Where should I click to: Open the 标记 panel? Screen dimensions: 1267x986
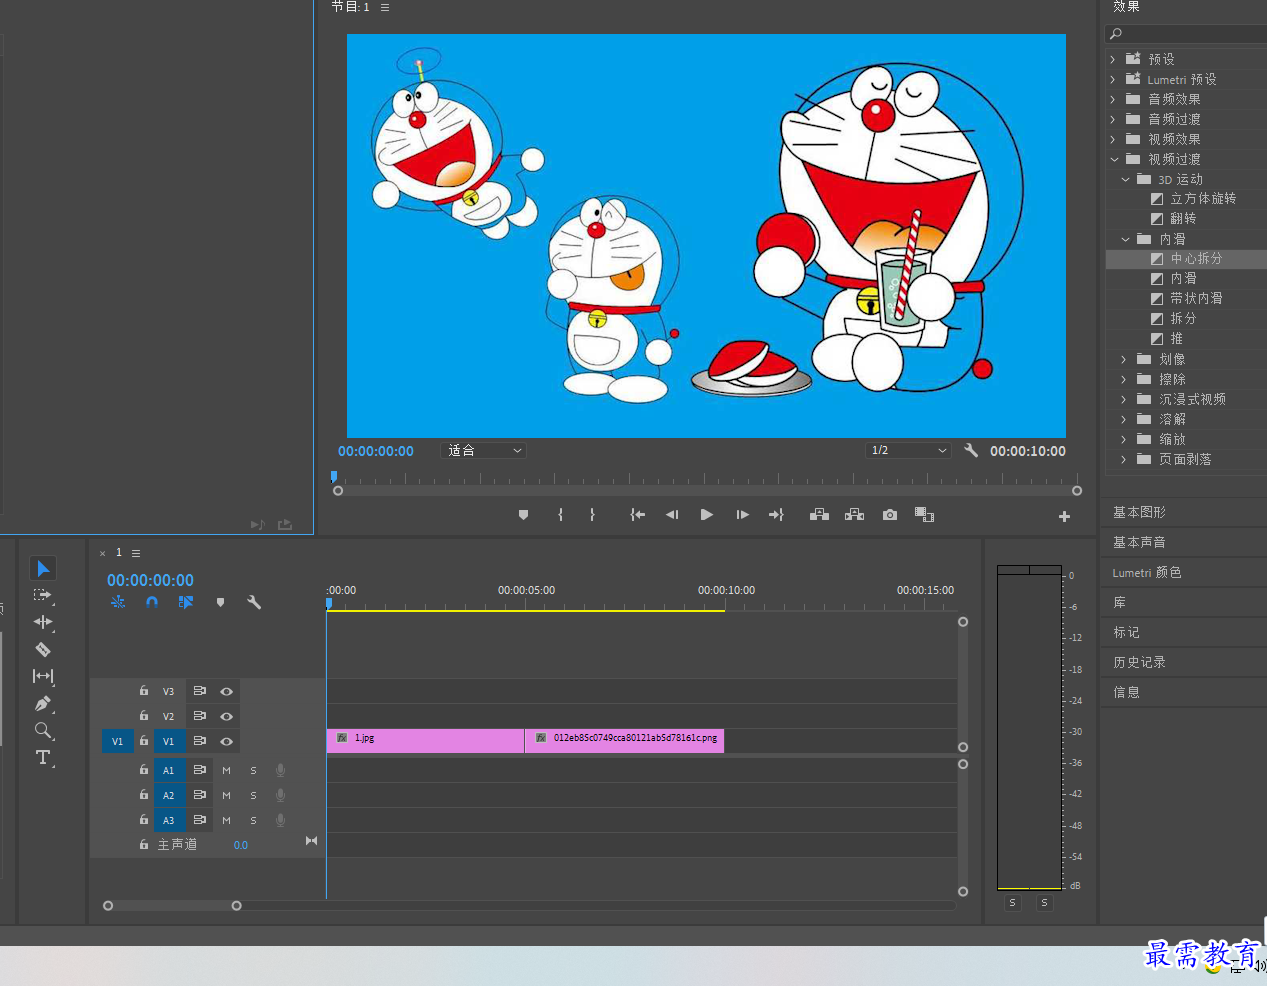pos(1126,632)
